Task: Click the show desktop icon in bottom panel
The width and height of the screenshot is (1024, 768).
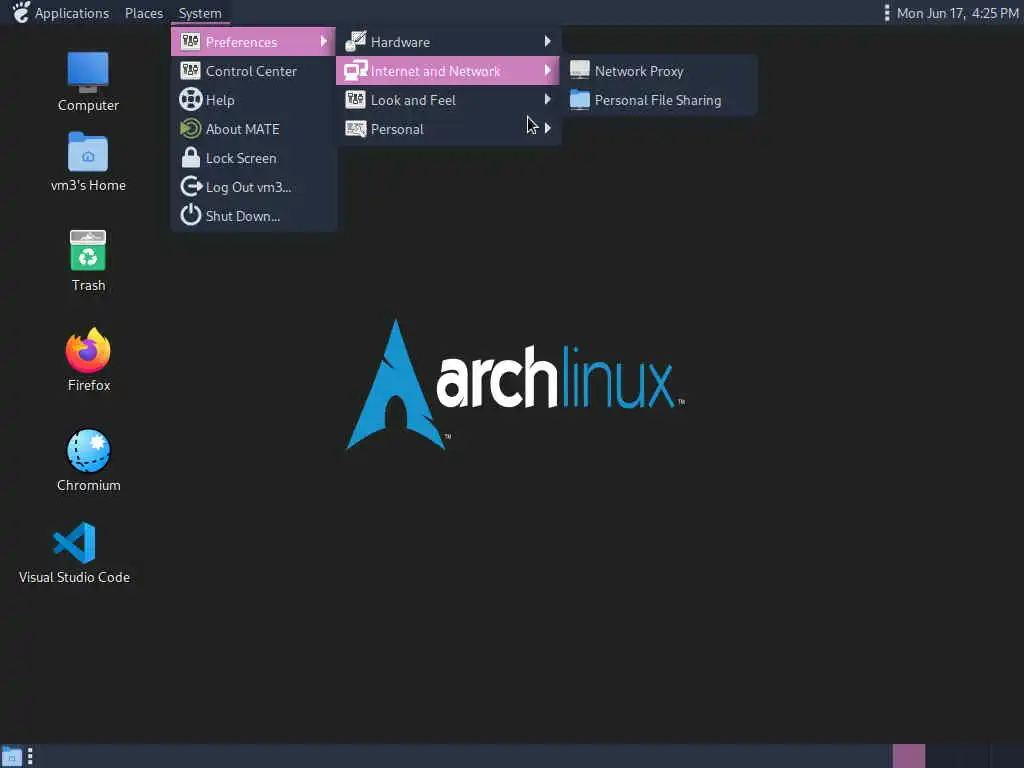Action: click(12, 756)
